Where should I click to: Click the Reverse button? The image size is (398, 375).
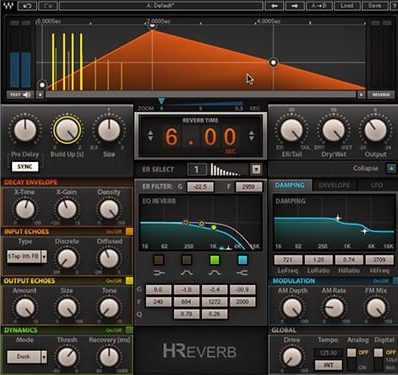[x=381, y=95]
